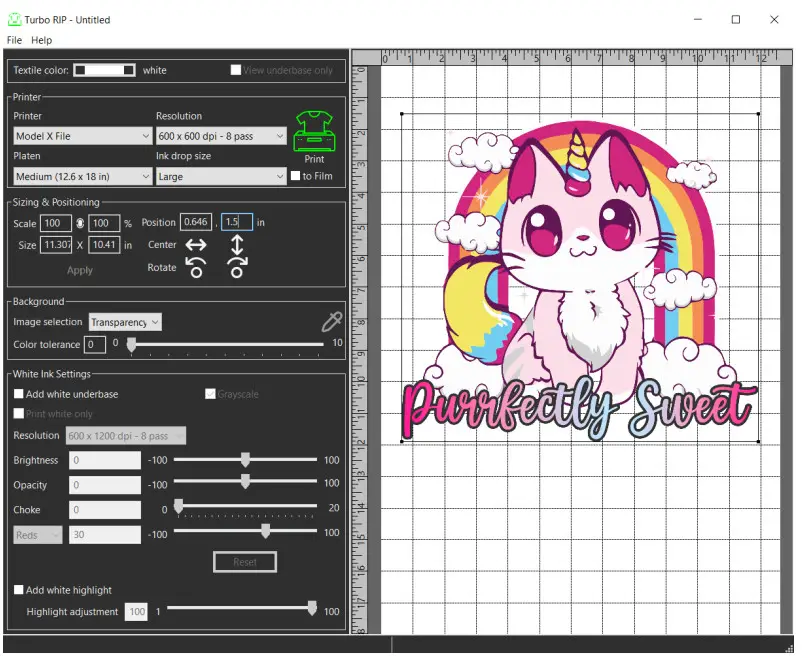Click the Turbo RIP app icon in title bar
This screenshot has width=809, height=661.
(x=14, y=20)
